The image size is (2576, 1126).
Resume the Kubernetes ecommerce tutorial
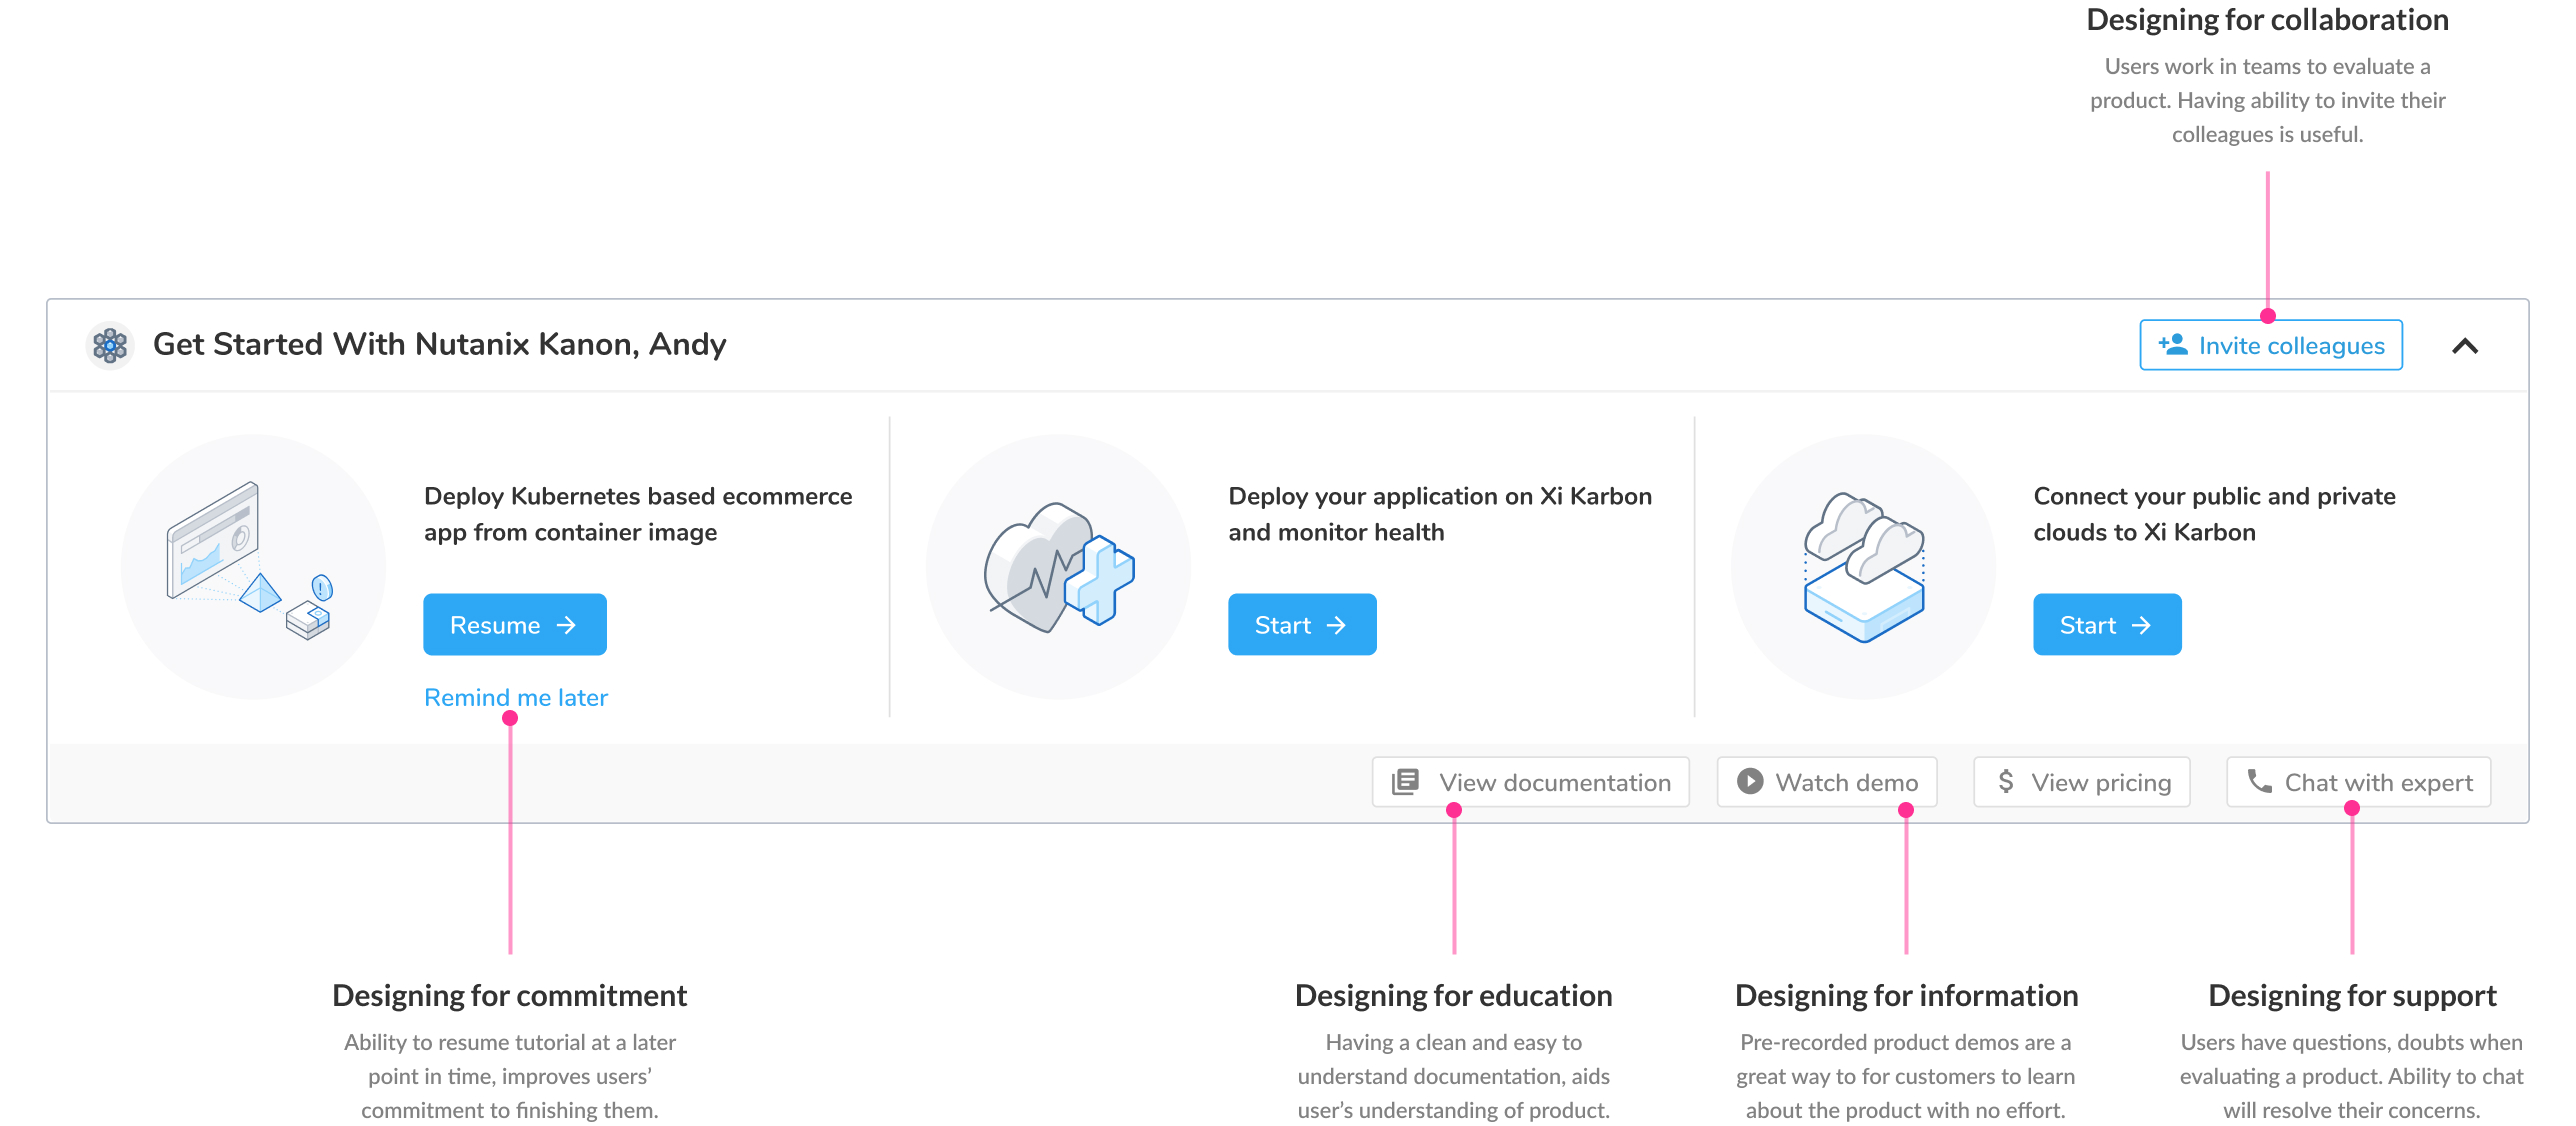(x=514, y=625)
